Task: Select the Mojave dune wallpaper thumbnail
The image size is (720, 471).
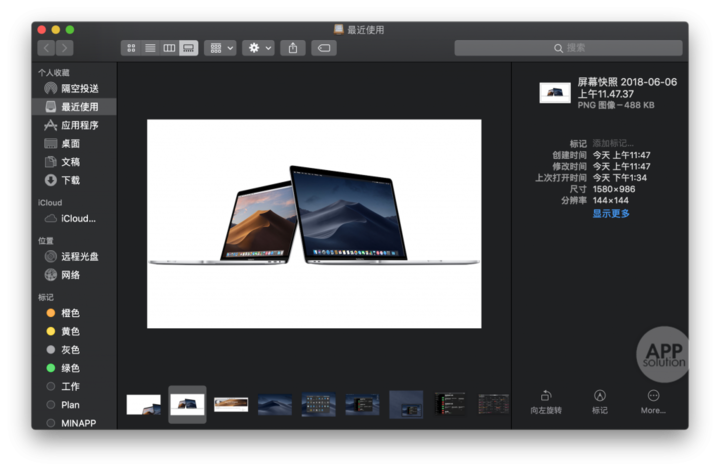Action: click(x=275, y=404)
